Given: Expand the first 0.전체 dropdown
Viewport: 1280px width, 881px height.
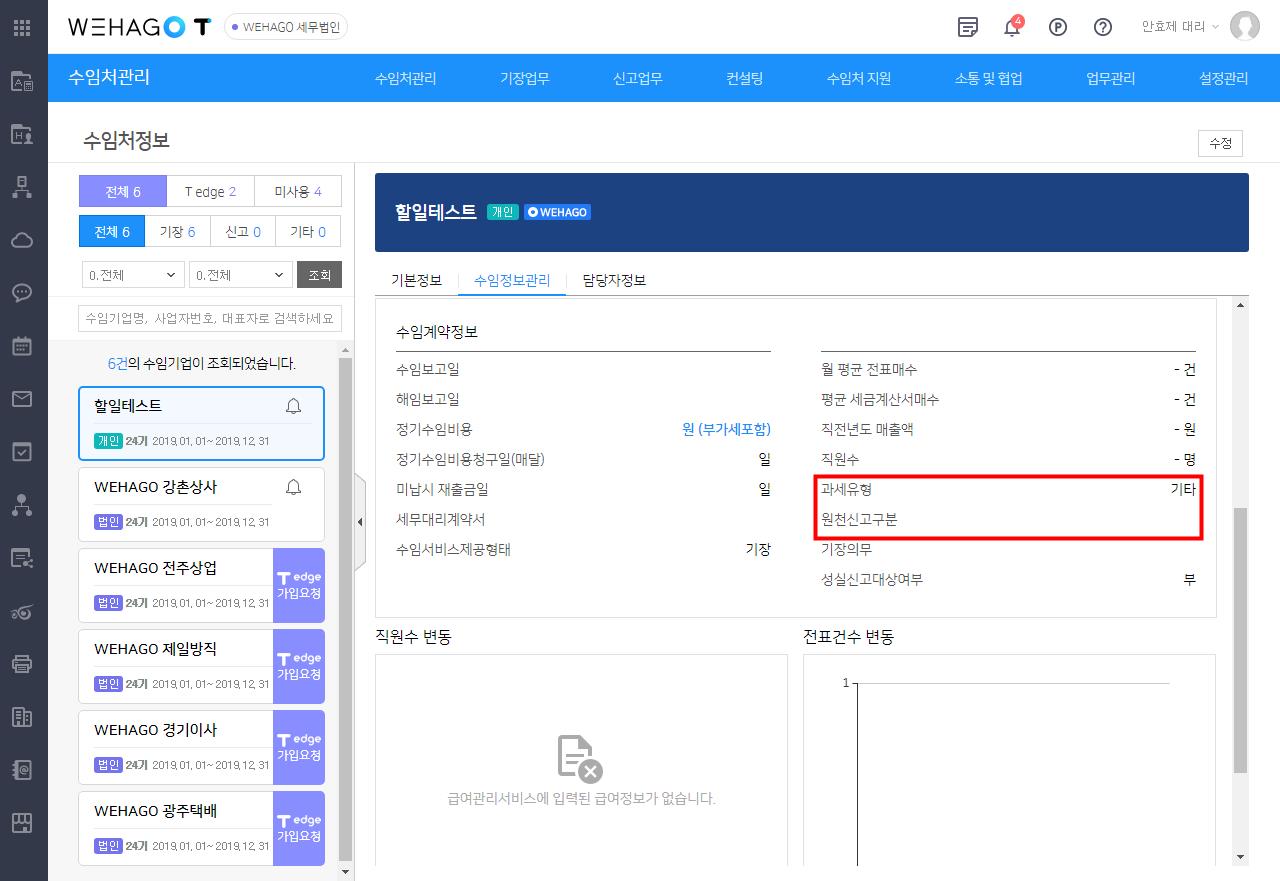Looking at the screenshot, I should (x=132, y=275).
